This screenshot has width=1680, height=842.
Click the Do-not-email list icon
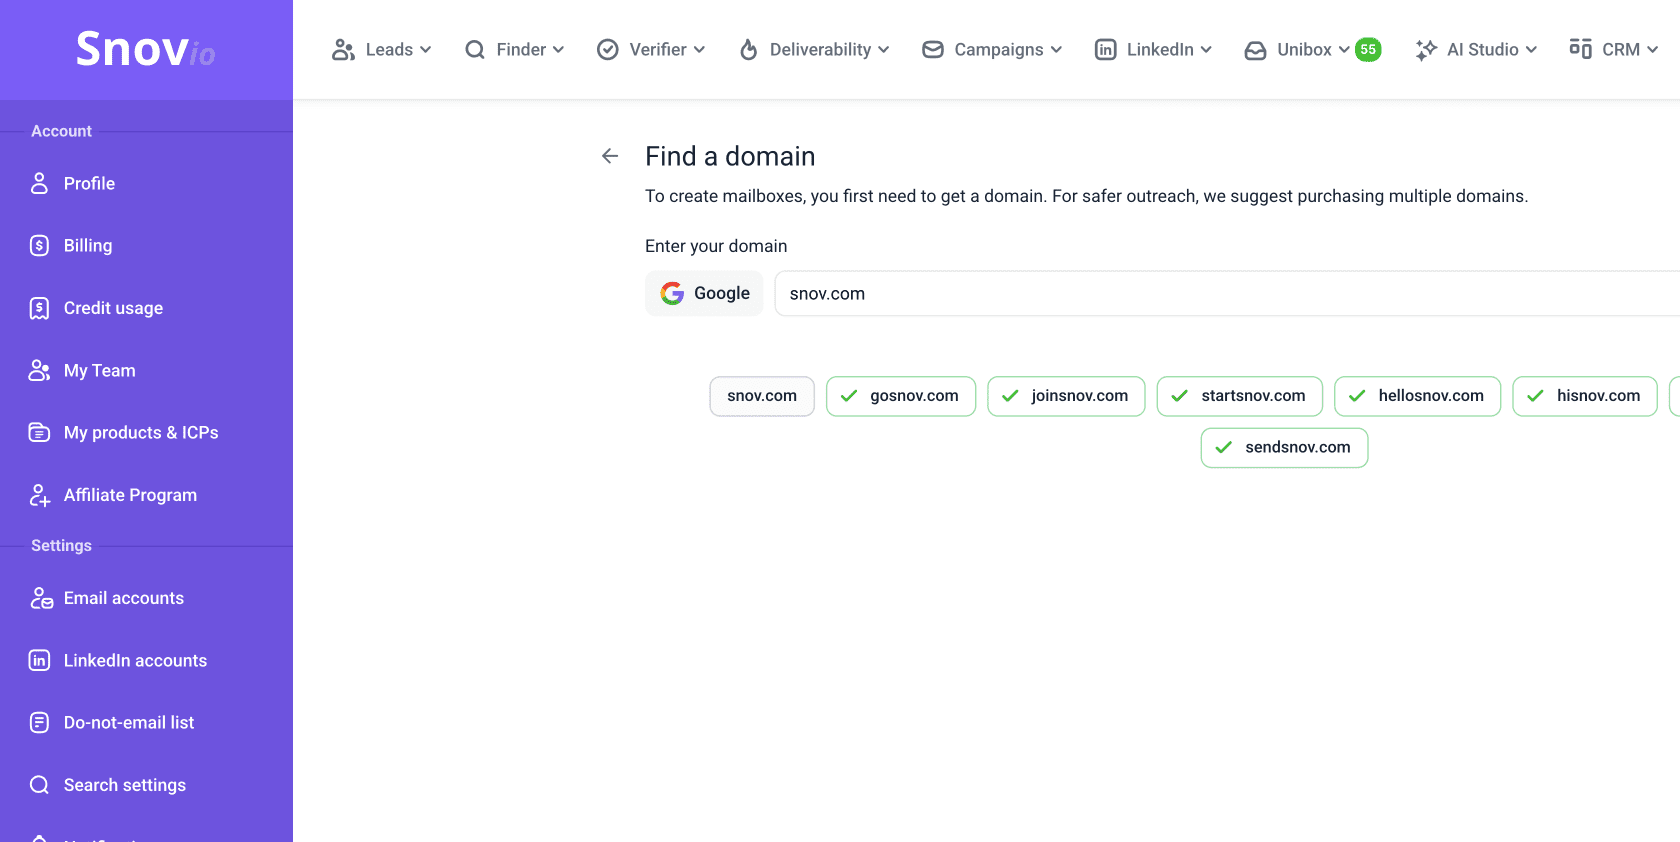39,723
